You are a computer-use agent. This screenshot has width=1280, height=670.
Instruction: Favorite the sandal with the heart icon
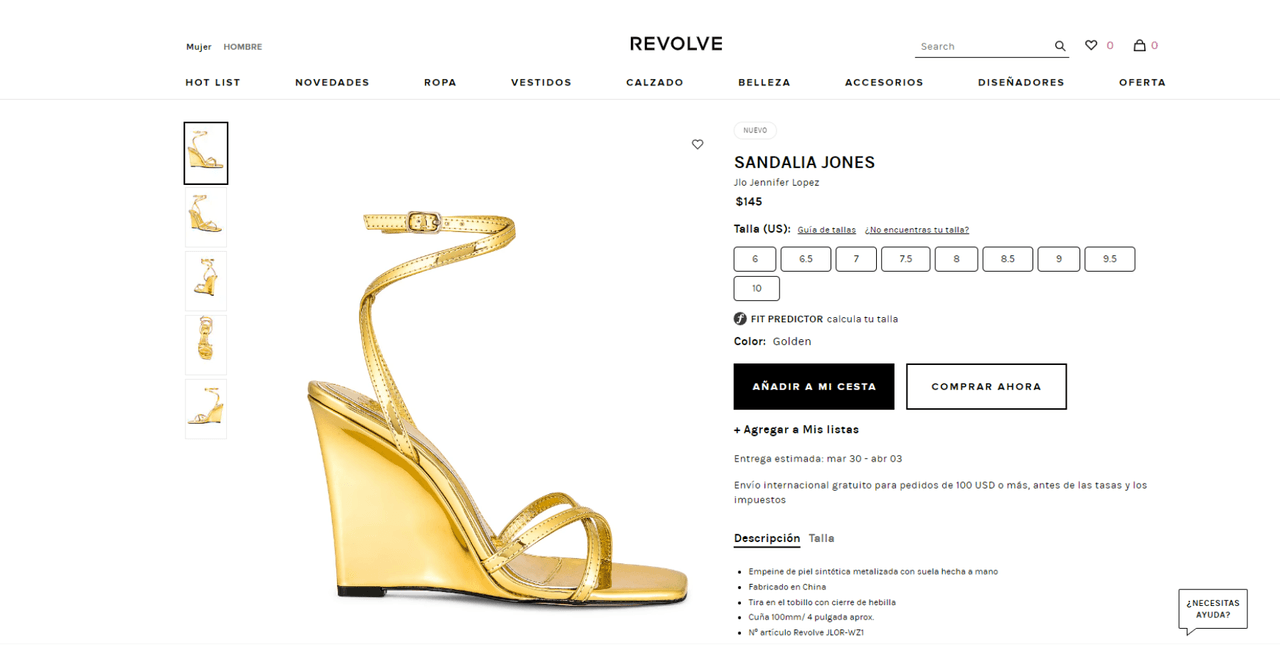click(697, 144)
